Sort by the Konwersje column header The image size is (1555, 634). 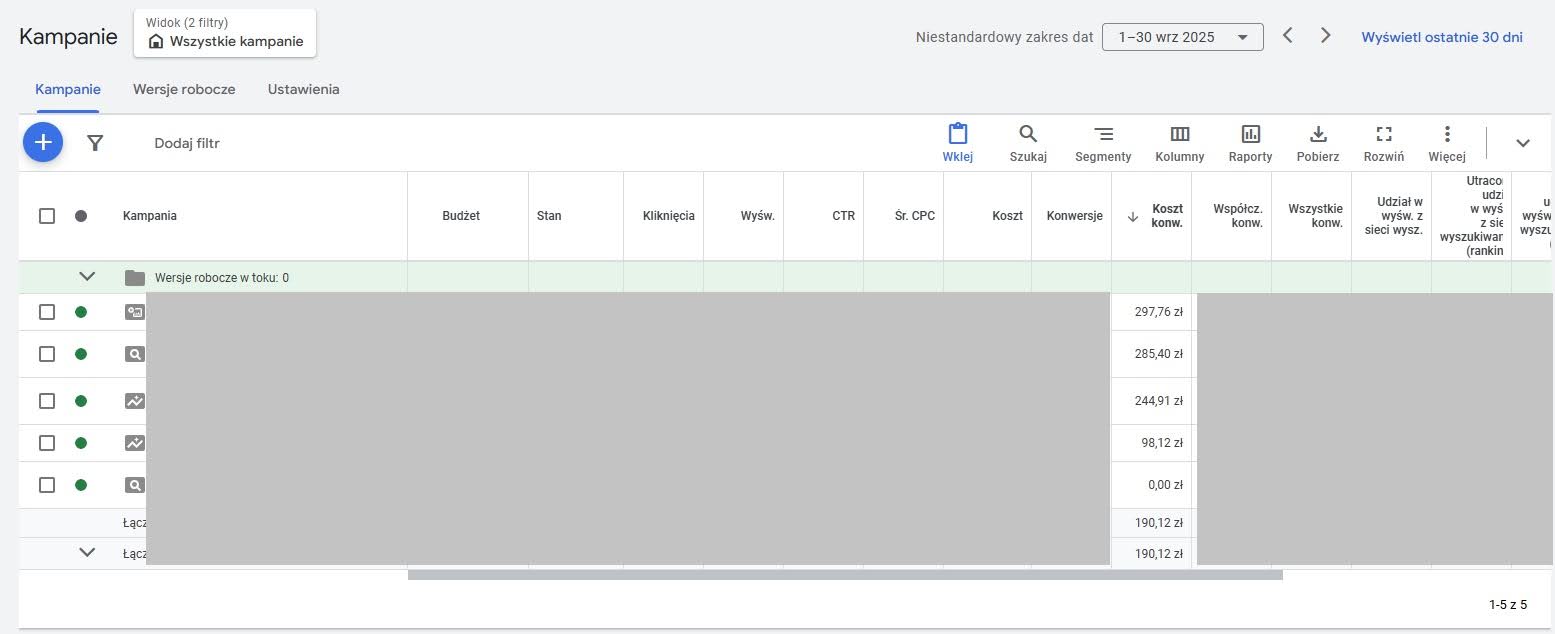tap(1075, 216)
